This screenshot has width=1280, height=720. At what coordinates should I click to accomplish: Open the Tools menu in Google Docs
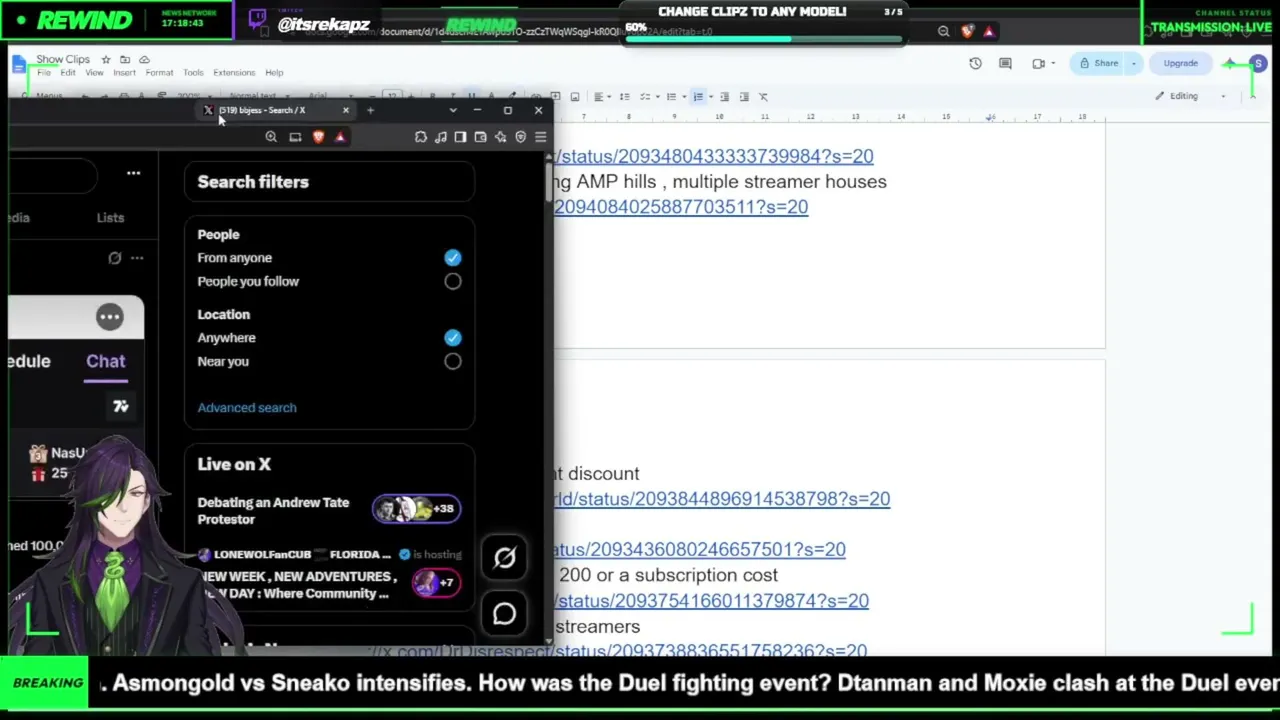(193, 73)
